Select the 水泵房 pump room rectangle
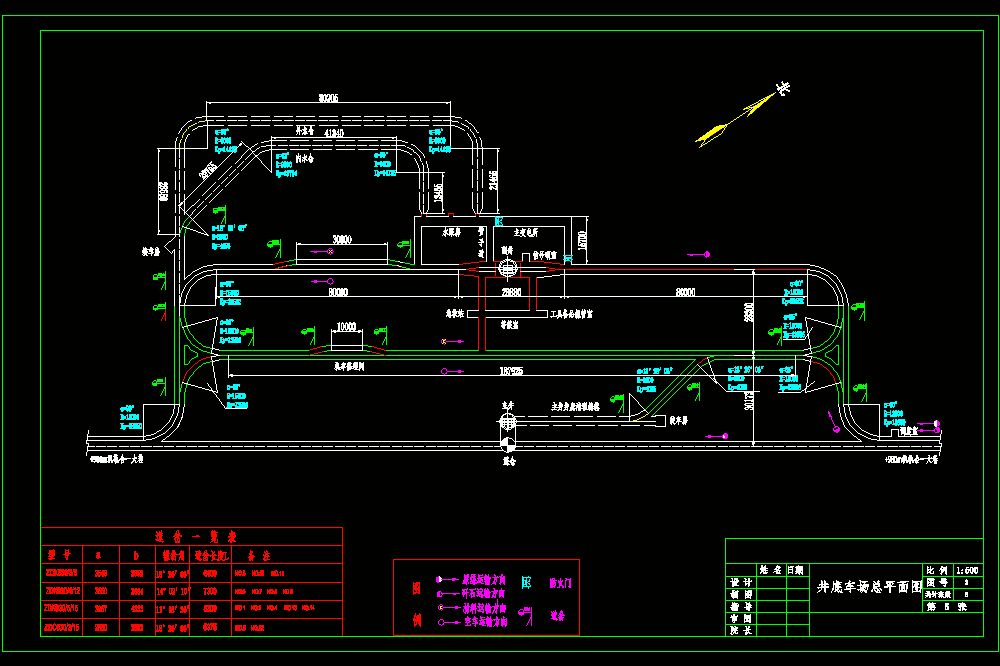The width and height of the screenshot is (1000, 666). [453, 245]
